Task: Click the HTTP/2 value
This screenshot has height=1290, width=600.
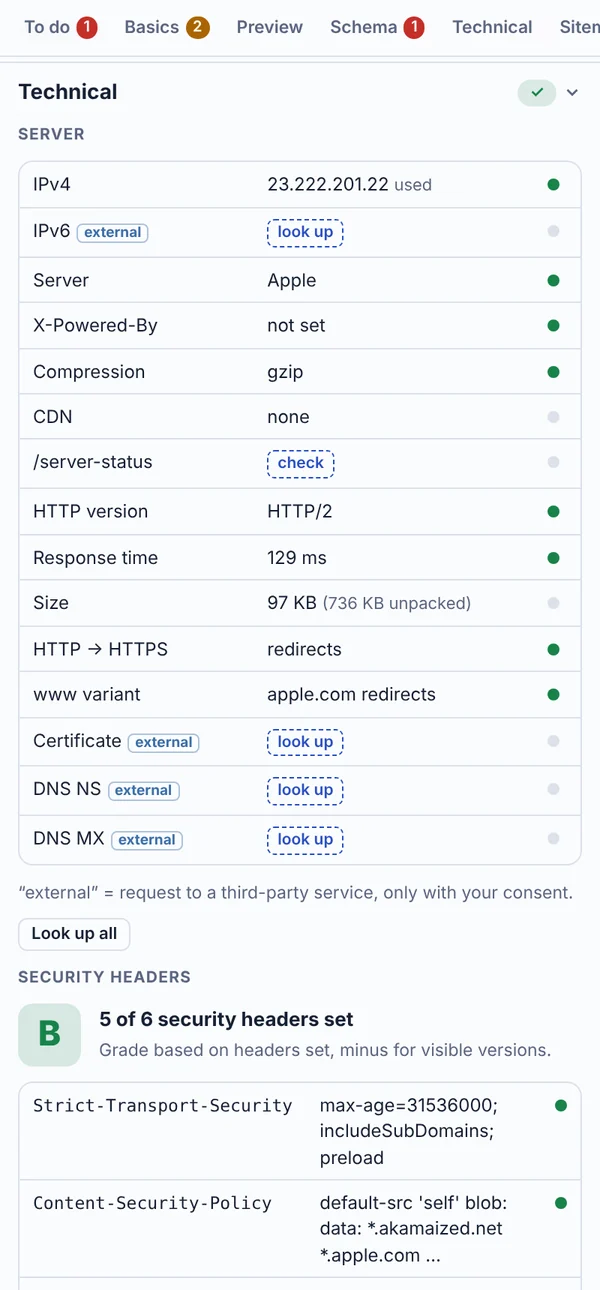Action: (299, 512)
